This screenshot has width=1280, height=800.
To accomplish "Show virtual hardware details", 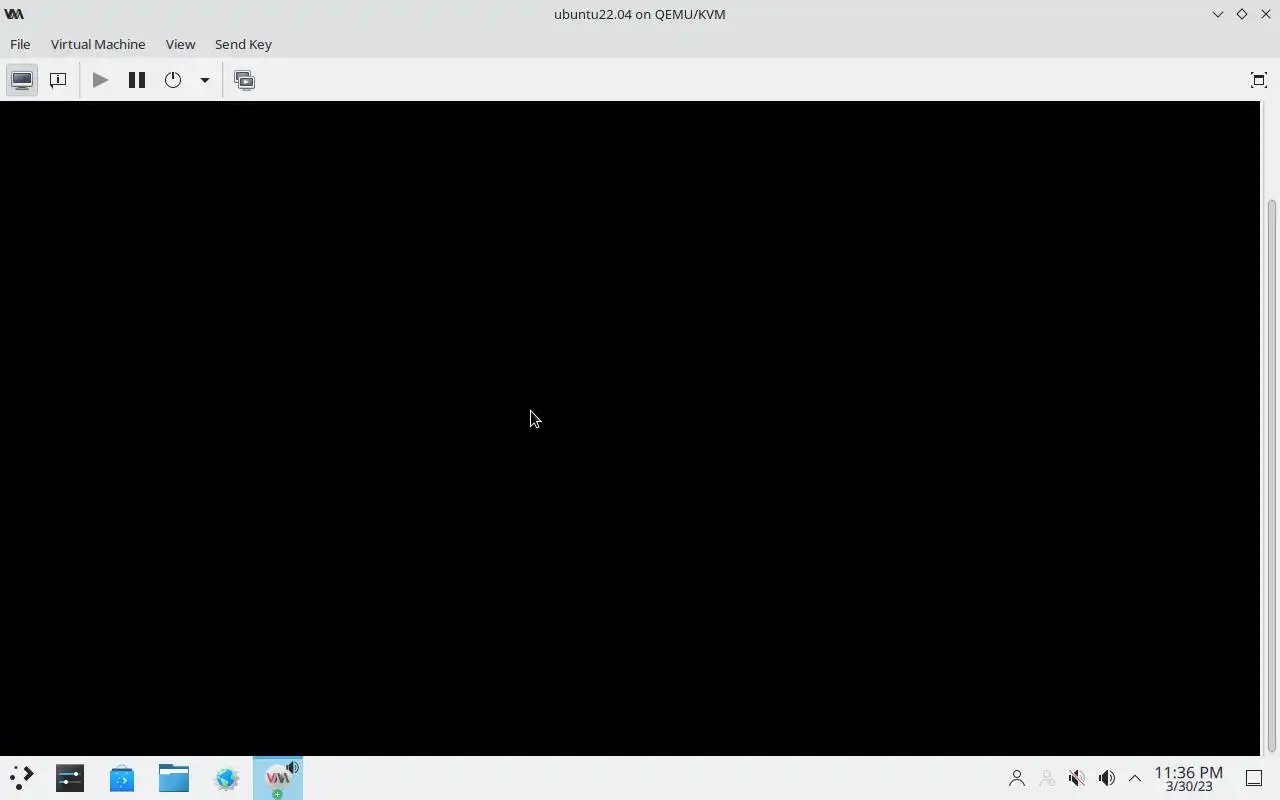I will [58, 80].
